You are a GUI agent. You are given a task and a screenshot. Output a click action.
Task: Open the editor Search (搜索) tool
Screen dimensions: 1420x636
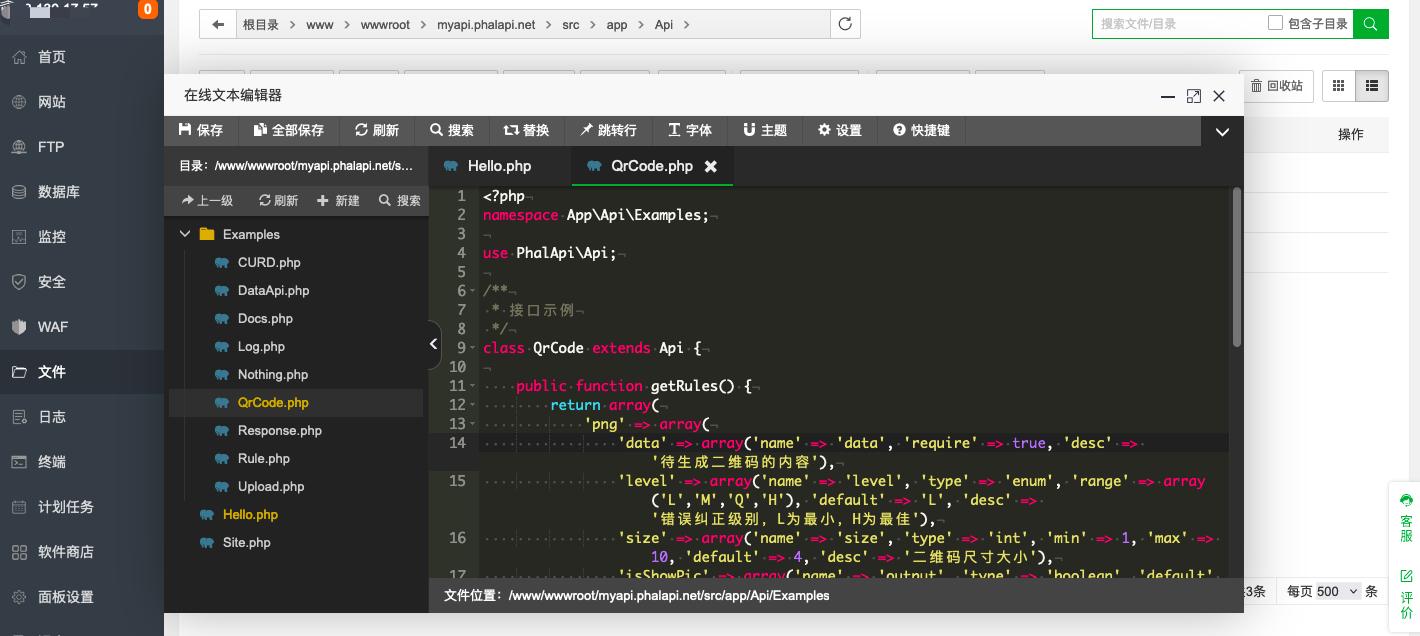pos(452,130)
